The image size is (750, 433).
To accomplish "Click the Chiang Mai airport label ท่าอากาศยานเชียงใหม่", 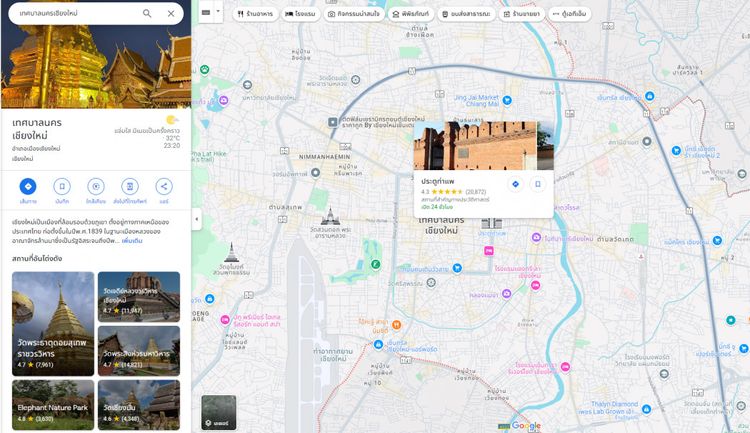I will (x=333, y=355).
